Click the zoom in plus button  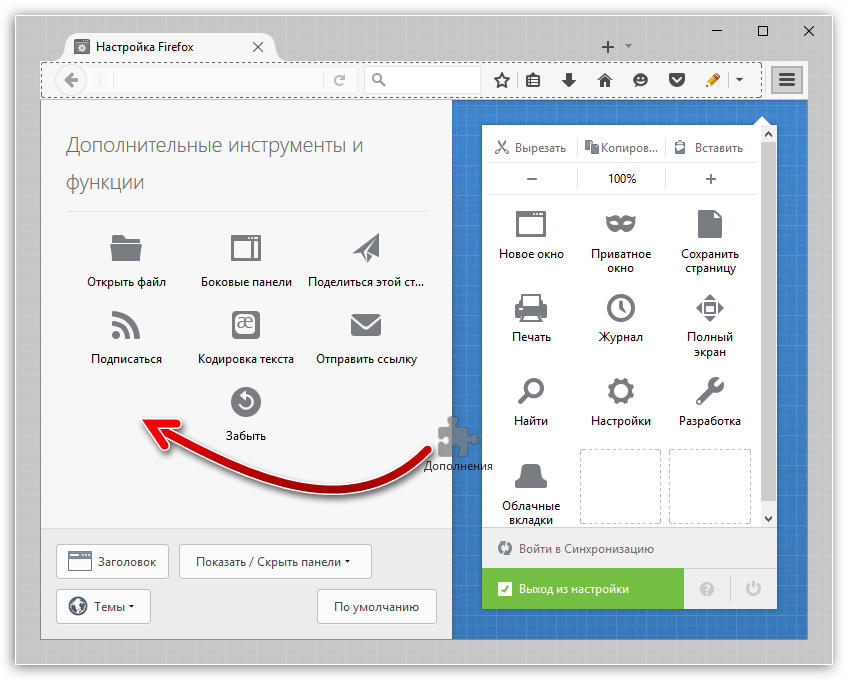click(711, 179)
